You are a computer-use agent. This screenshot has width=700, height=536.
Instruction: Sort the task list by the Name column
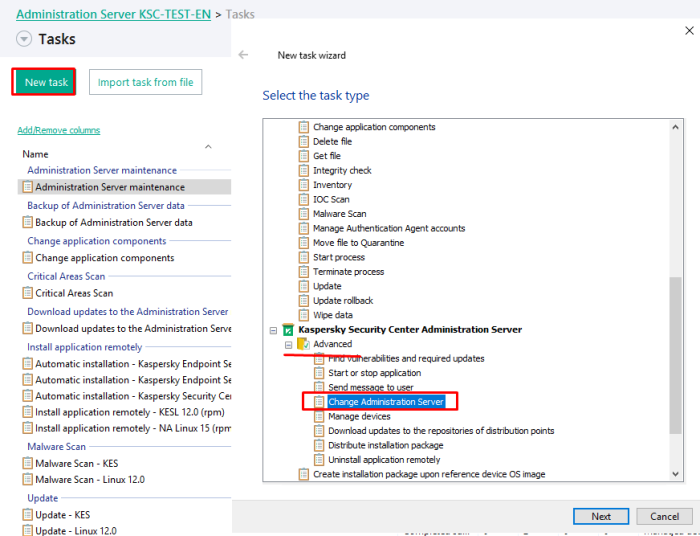[35, 154]
